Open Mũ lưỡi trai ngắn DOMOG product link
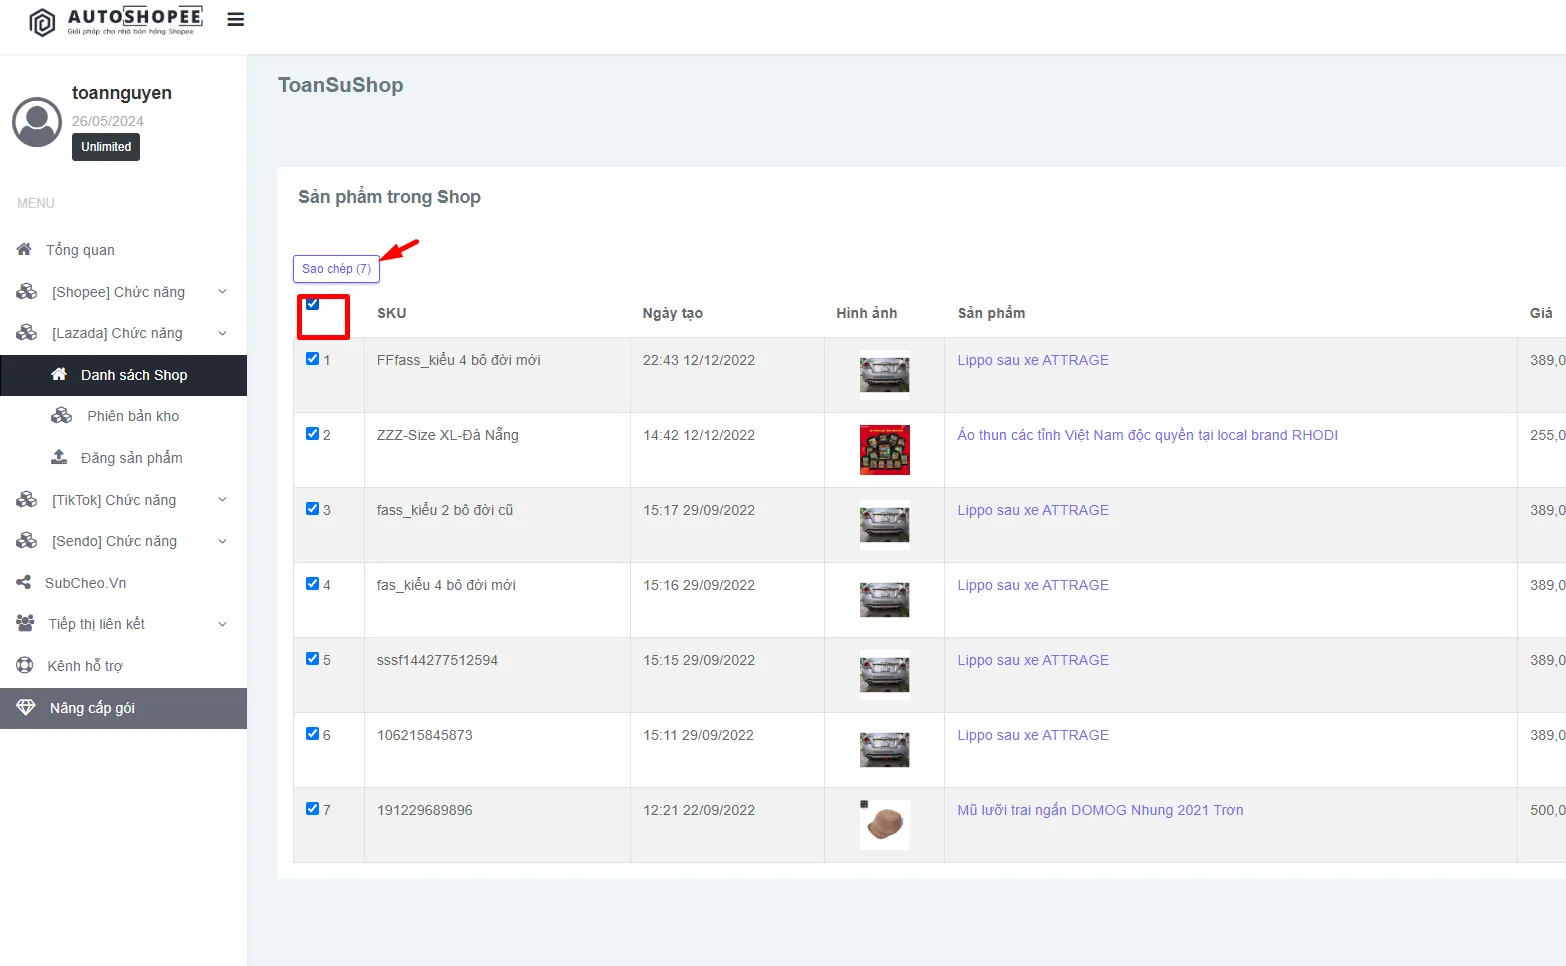Image resolution: width=1566 pixels, height=966 pixels. (x=1100, y=810)
